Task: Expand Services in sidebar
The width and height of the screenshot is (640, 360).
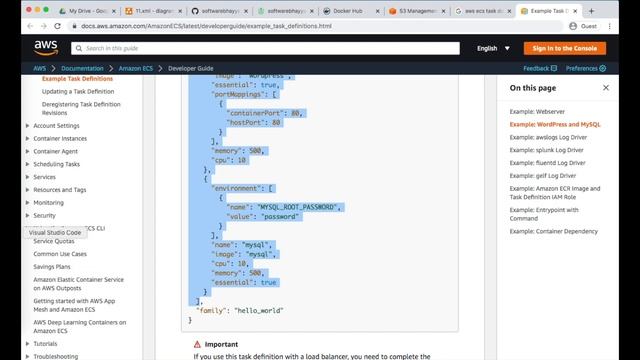Action: pyautogui.click(x=27, y=177)
